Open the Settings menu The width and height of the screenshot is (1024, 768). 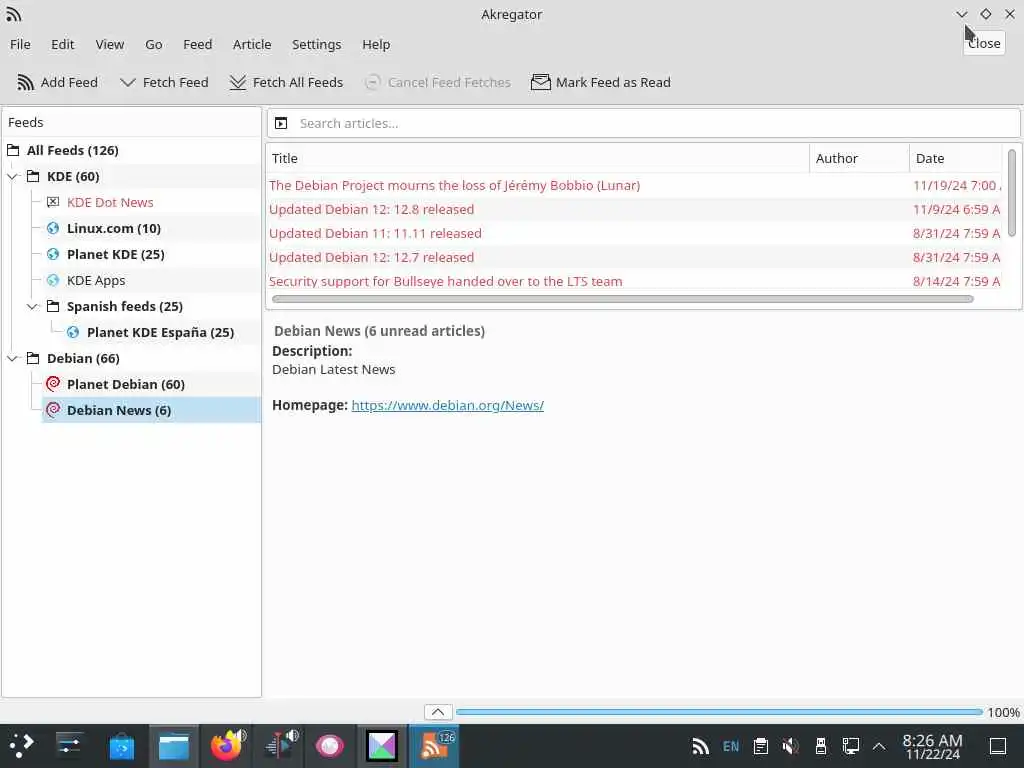[316, 44]
